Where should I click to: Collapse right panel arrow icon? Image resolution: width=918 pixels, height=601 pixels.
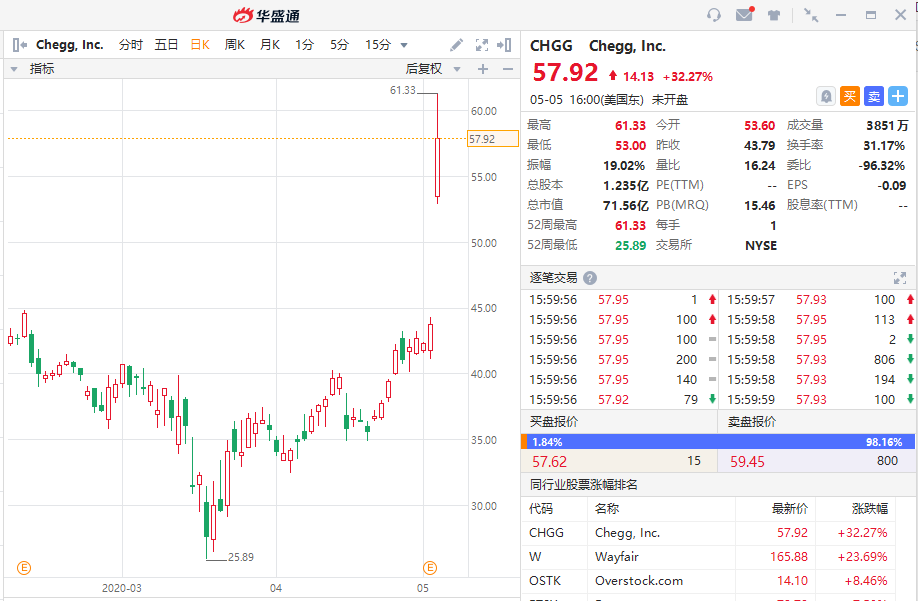pos(504,45)
